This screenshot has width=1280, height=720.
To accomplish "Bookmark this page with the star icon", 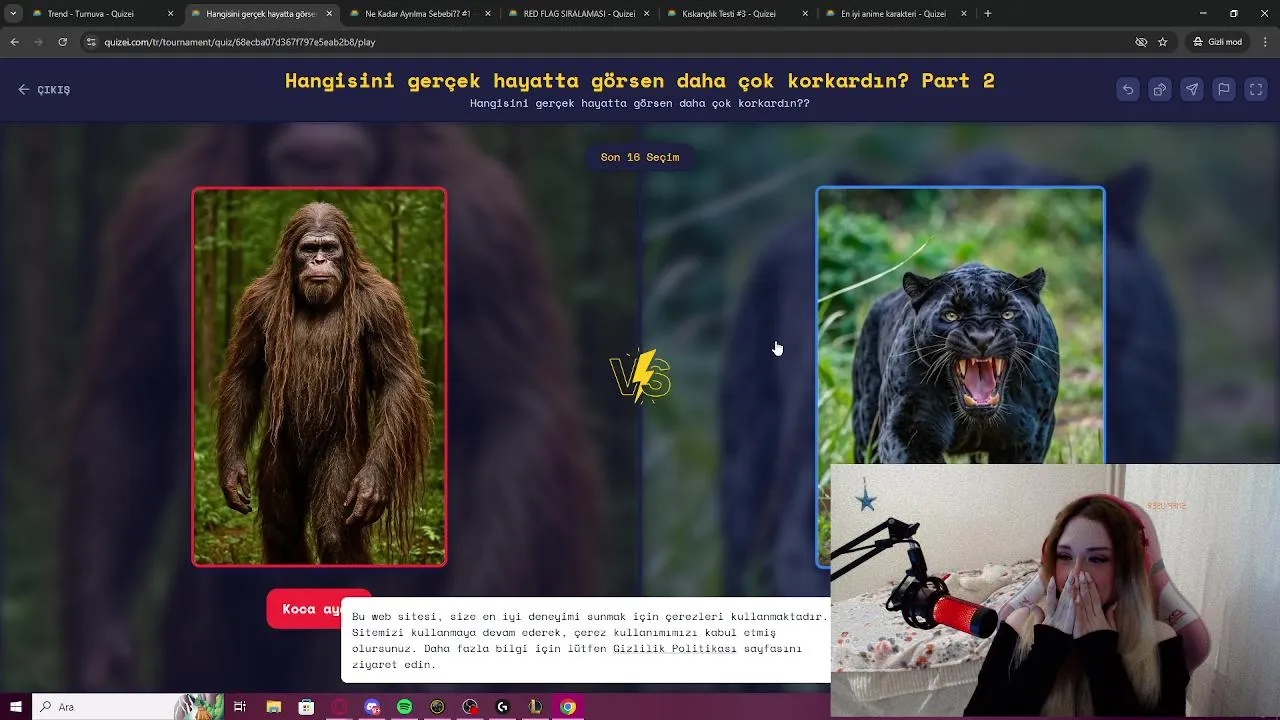I will (1162, 42).
